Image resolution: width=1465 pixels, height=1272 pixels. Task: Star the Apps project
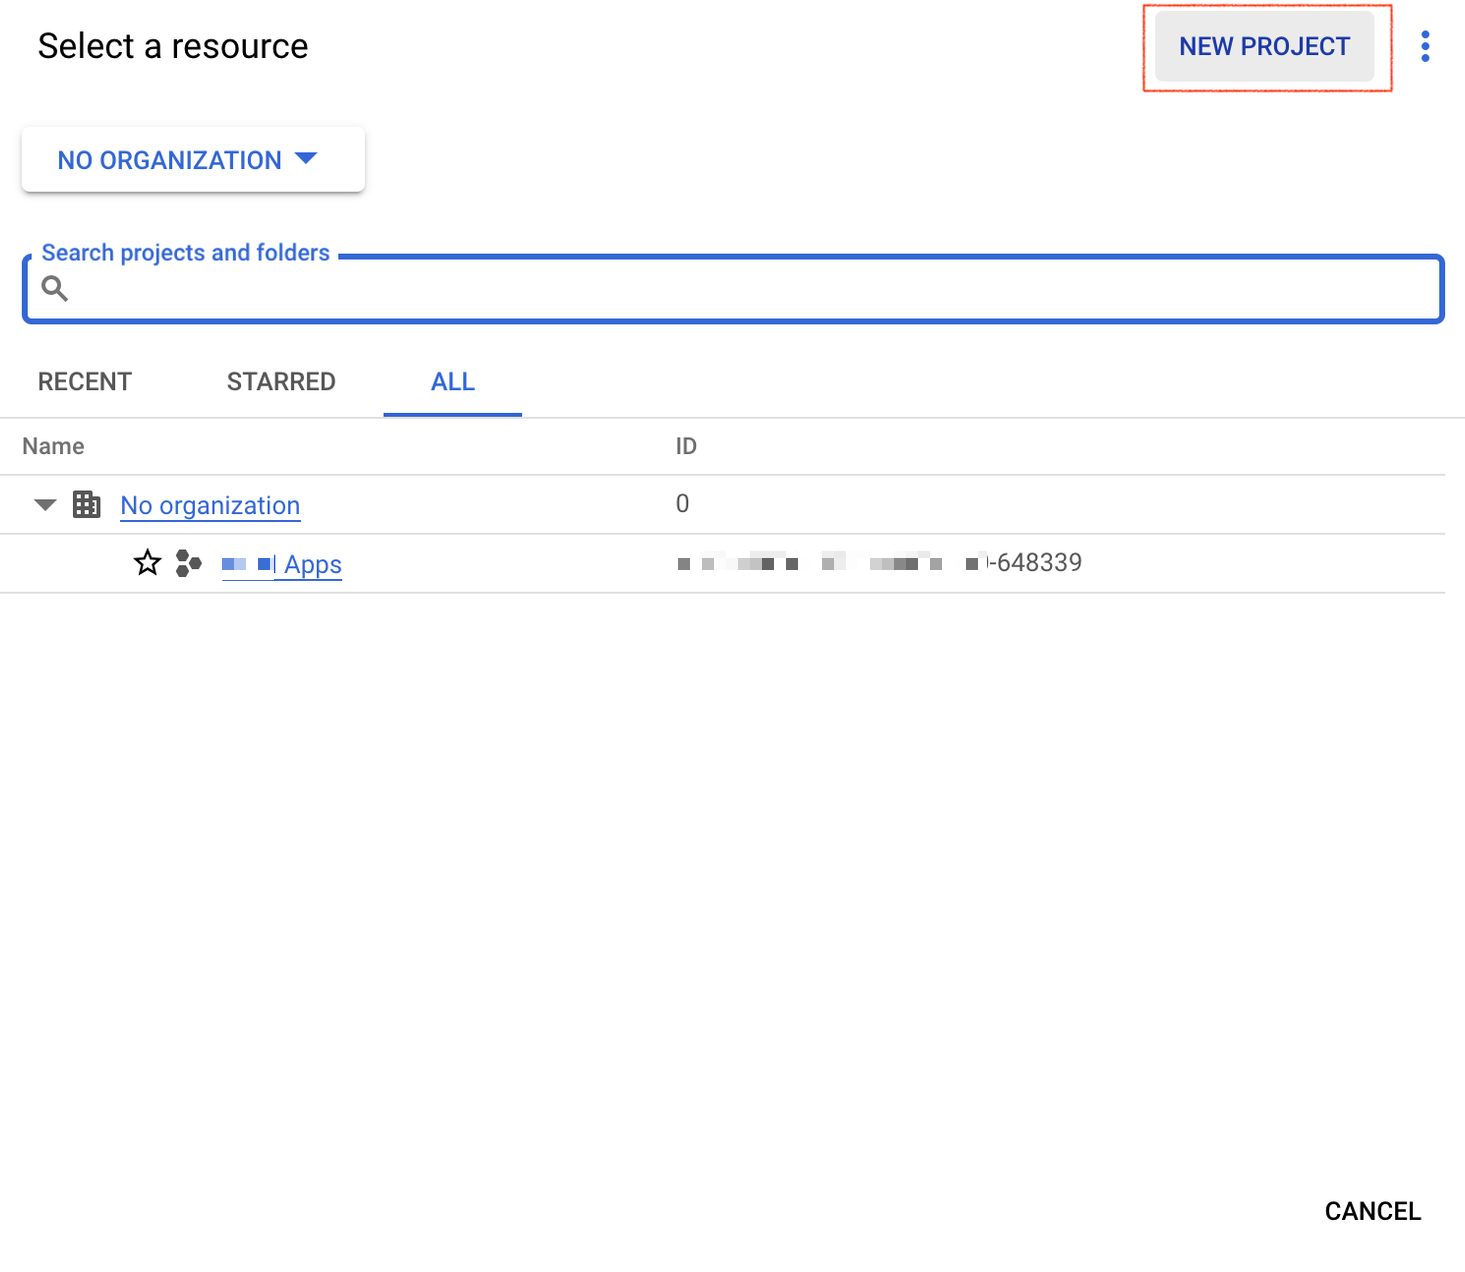coord(147,563)
